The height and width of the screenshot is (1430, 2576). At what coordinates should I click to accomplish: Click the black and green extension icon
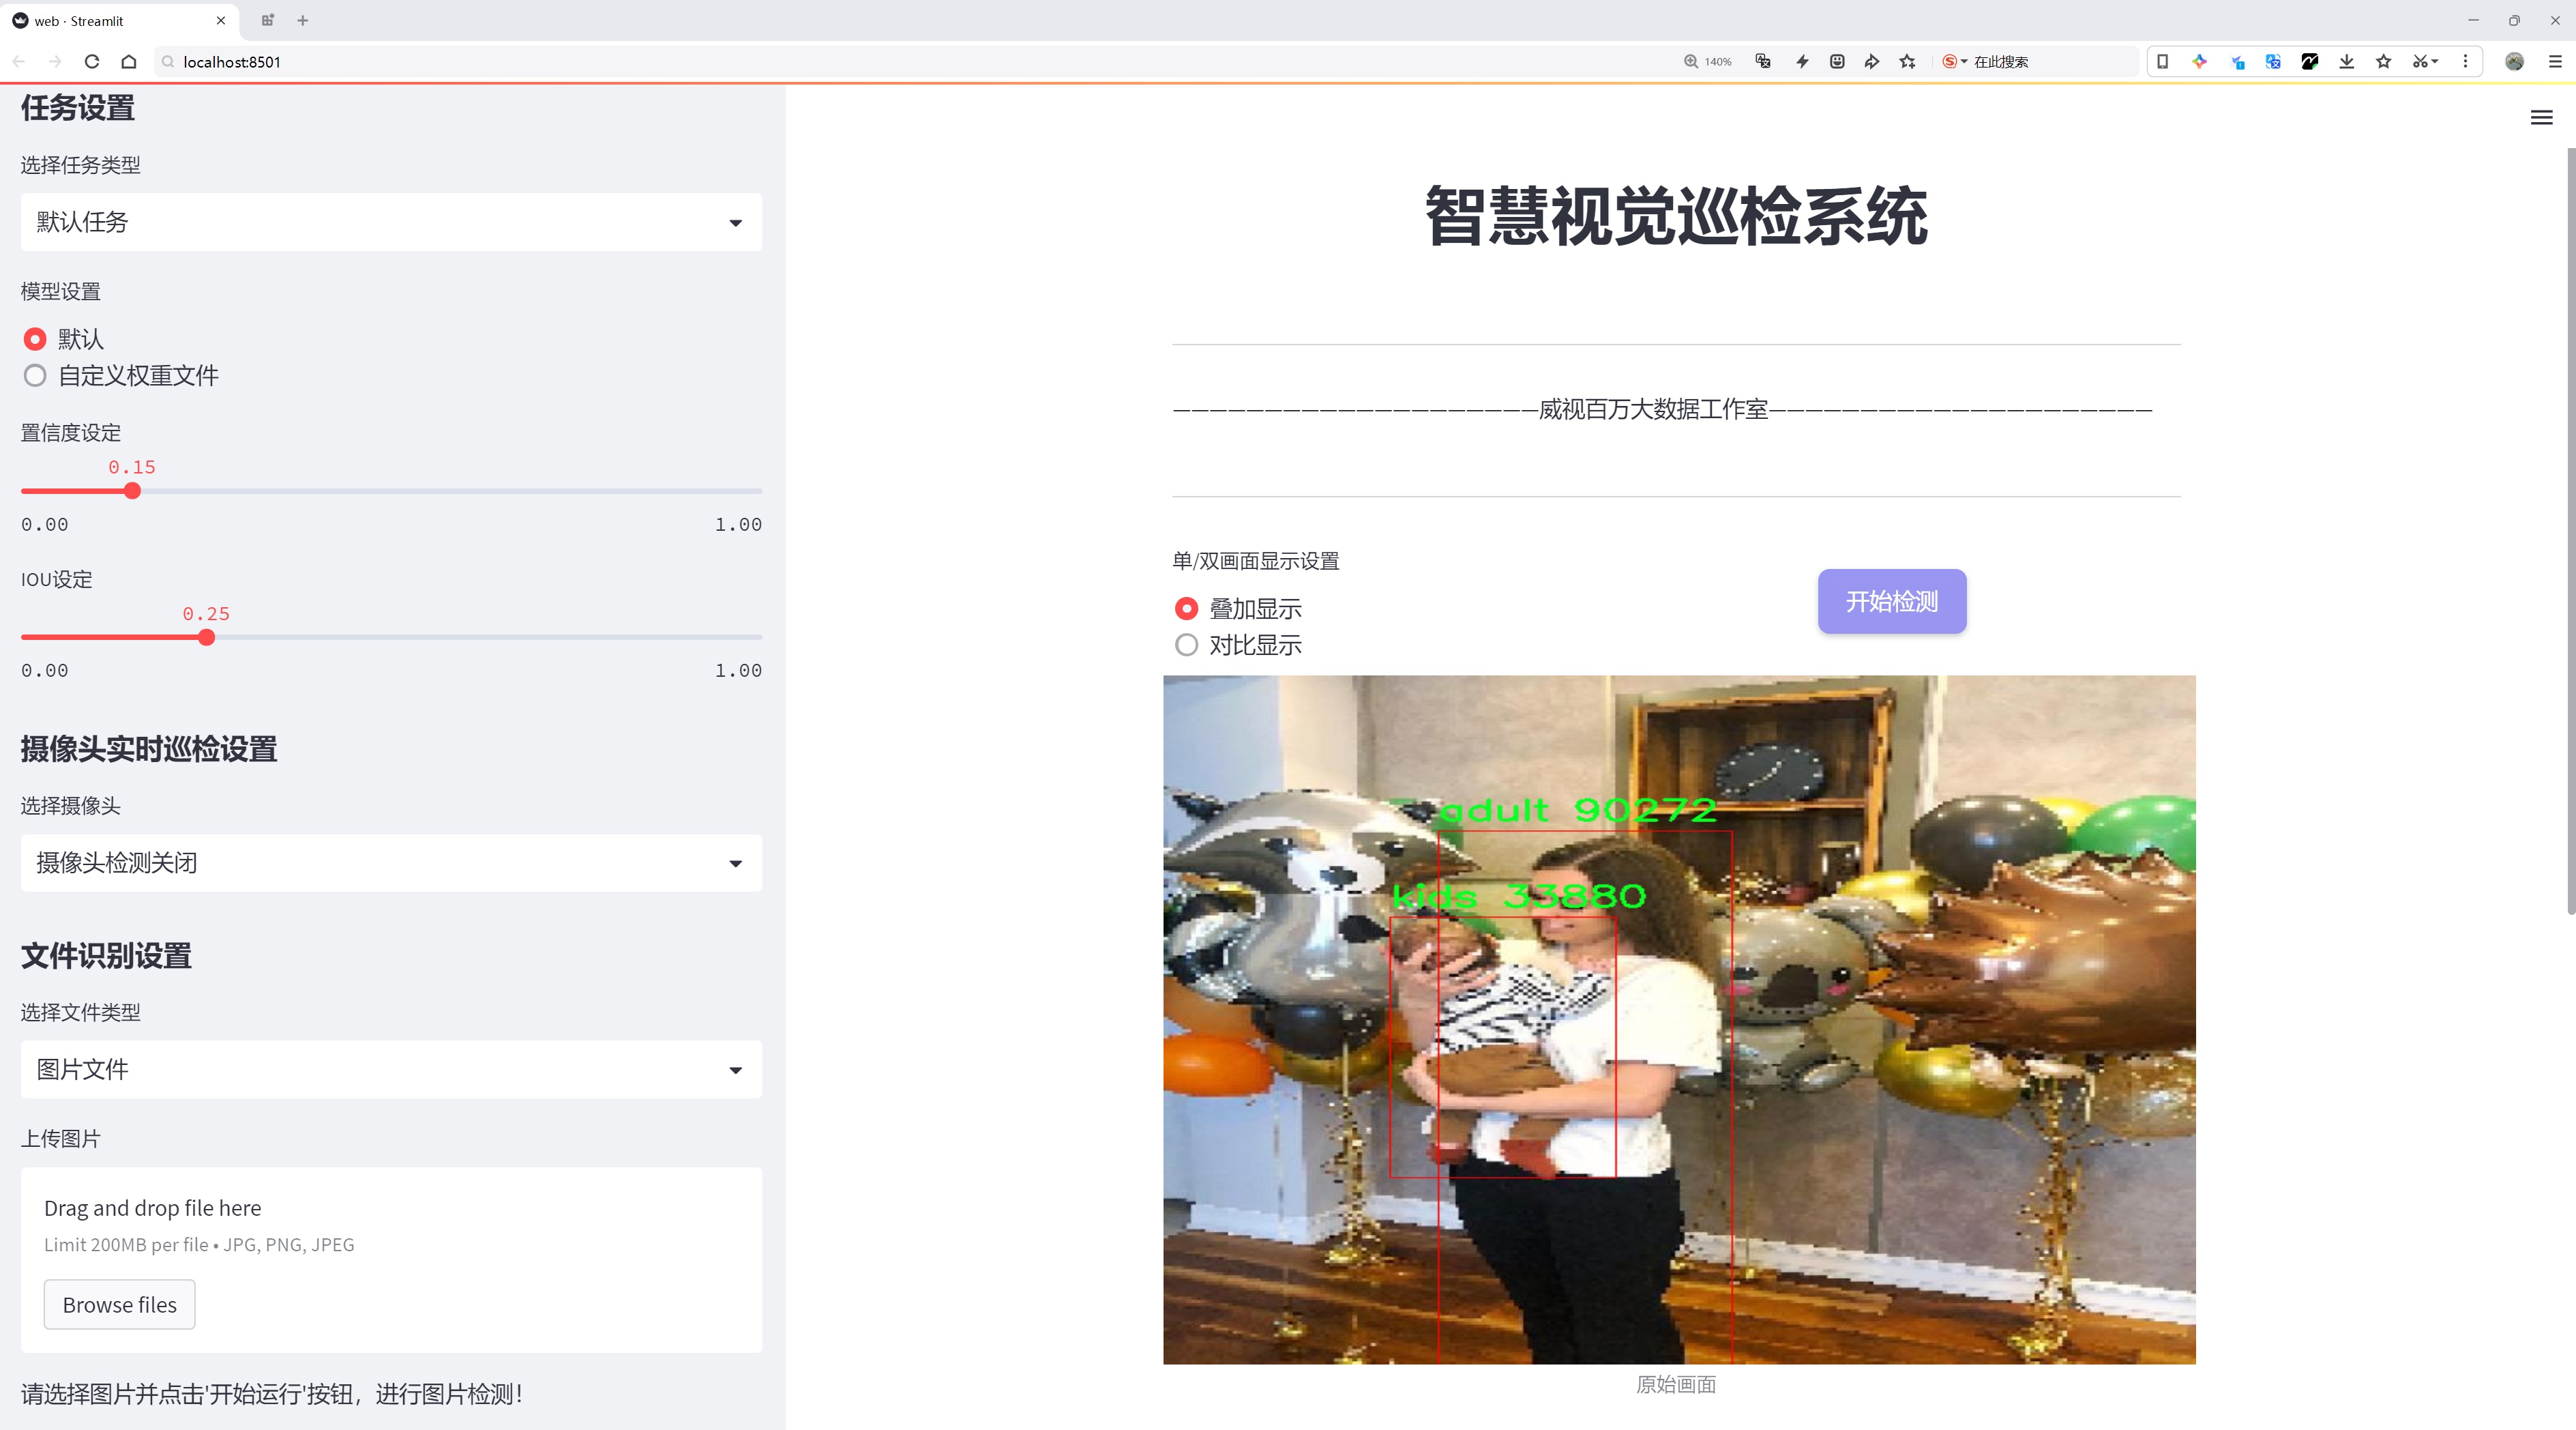2310,61
